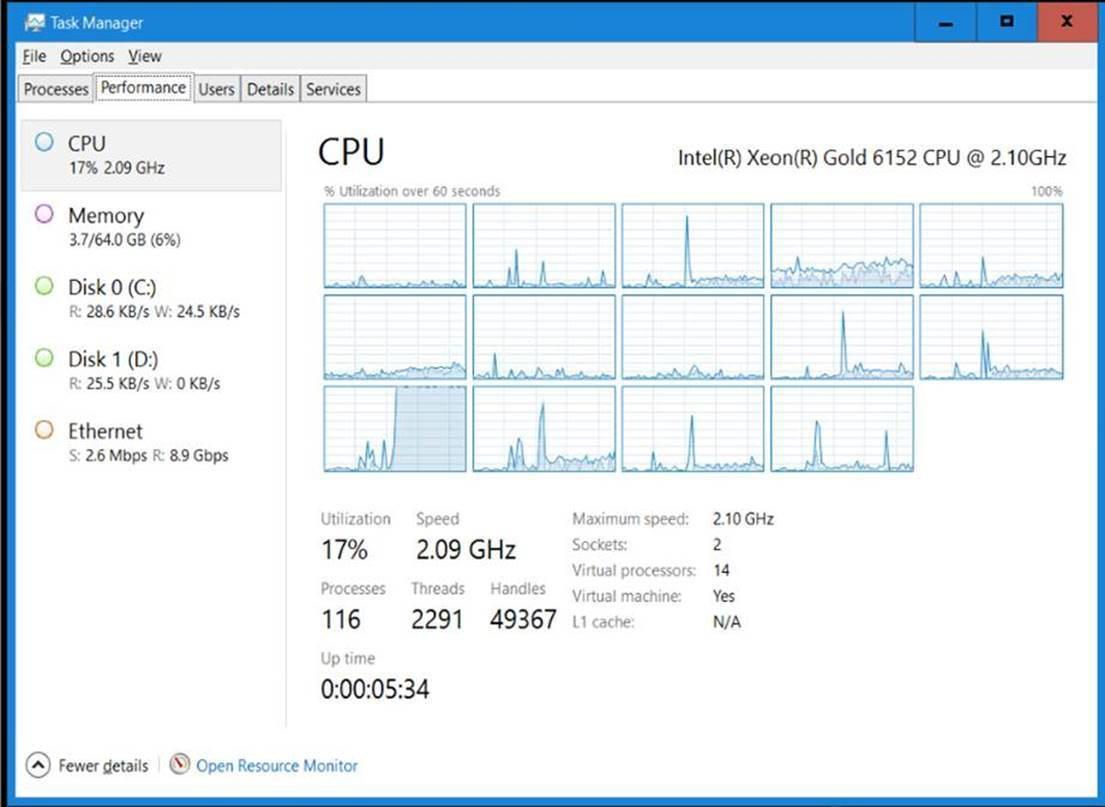Click the Resource Monitor gauge icon
This screenshot has height=807, width=1105.
click(181, 765)
